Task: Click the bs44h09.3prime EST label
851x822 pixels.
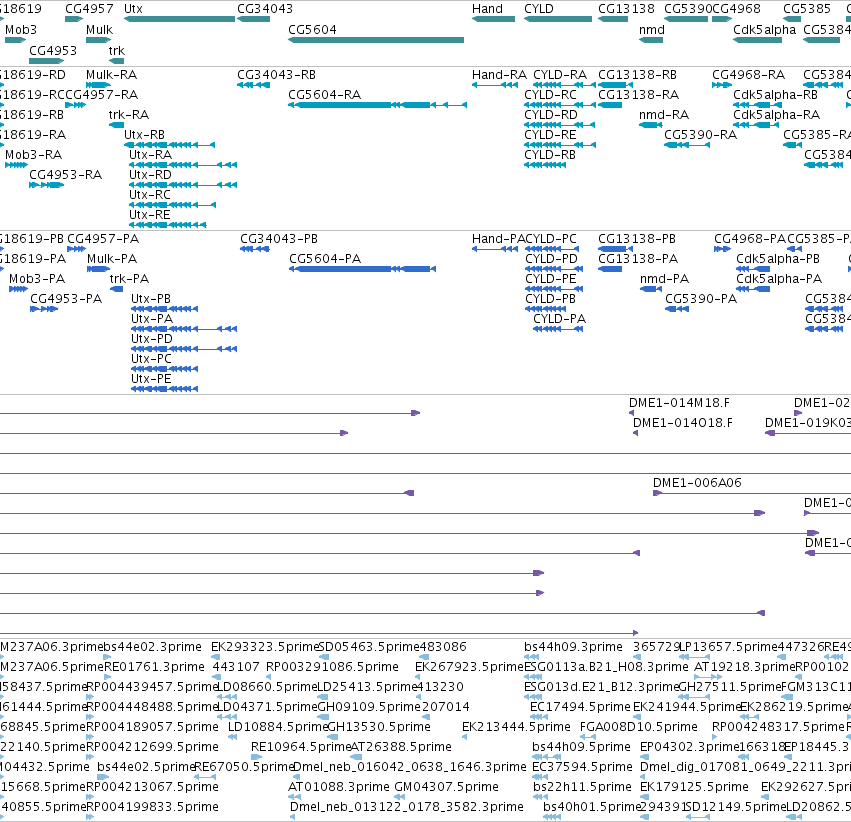Action: (573, 647)
